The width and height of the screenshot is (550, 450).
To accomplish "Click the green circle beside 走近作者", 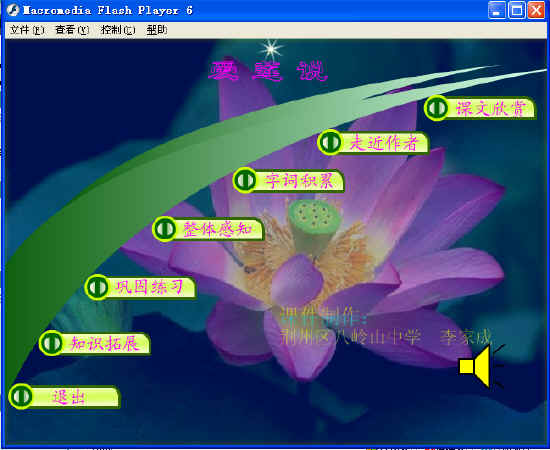I will [x=330, y=142].
